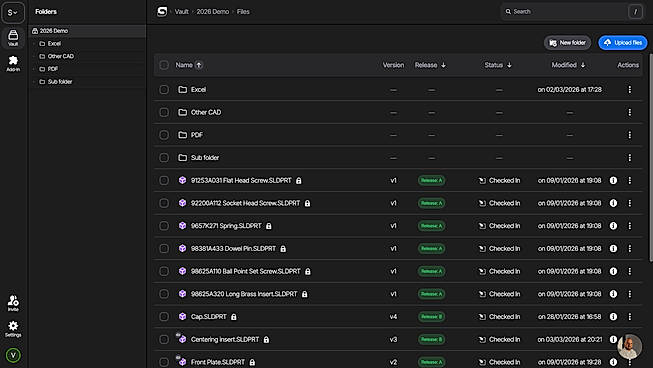This screenshot has width=653, height=368.
Task: Open actions menu for Excel folder
Action: coord(630,90)
